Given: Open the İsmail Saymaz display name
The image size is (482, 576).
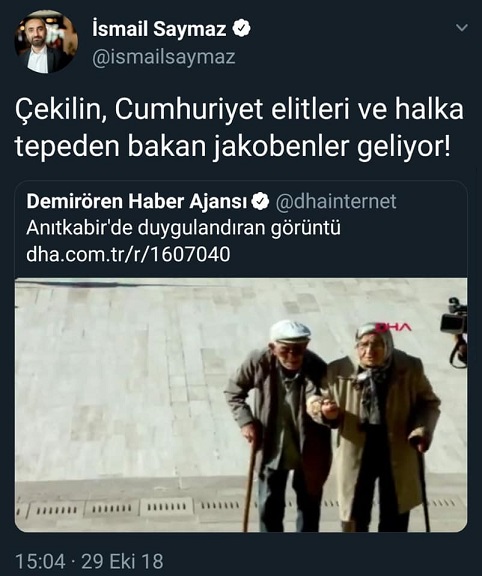Looking at the screenshot, I should pos(159,29).
